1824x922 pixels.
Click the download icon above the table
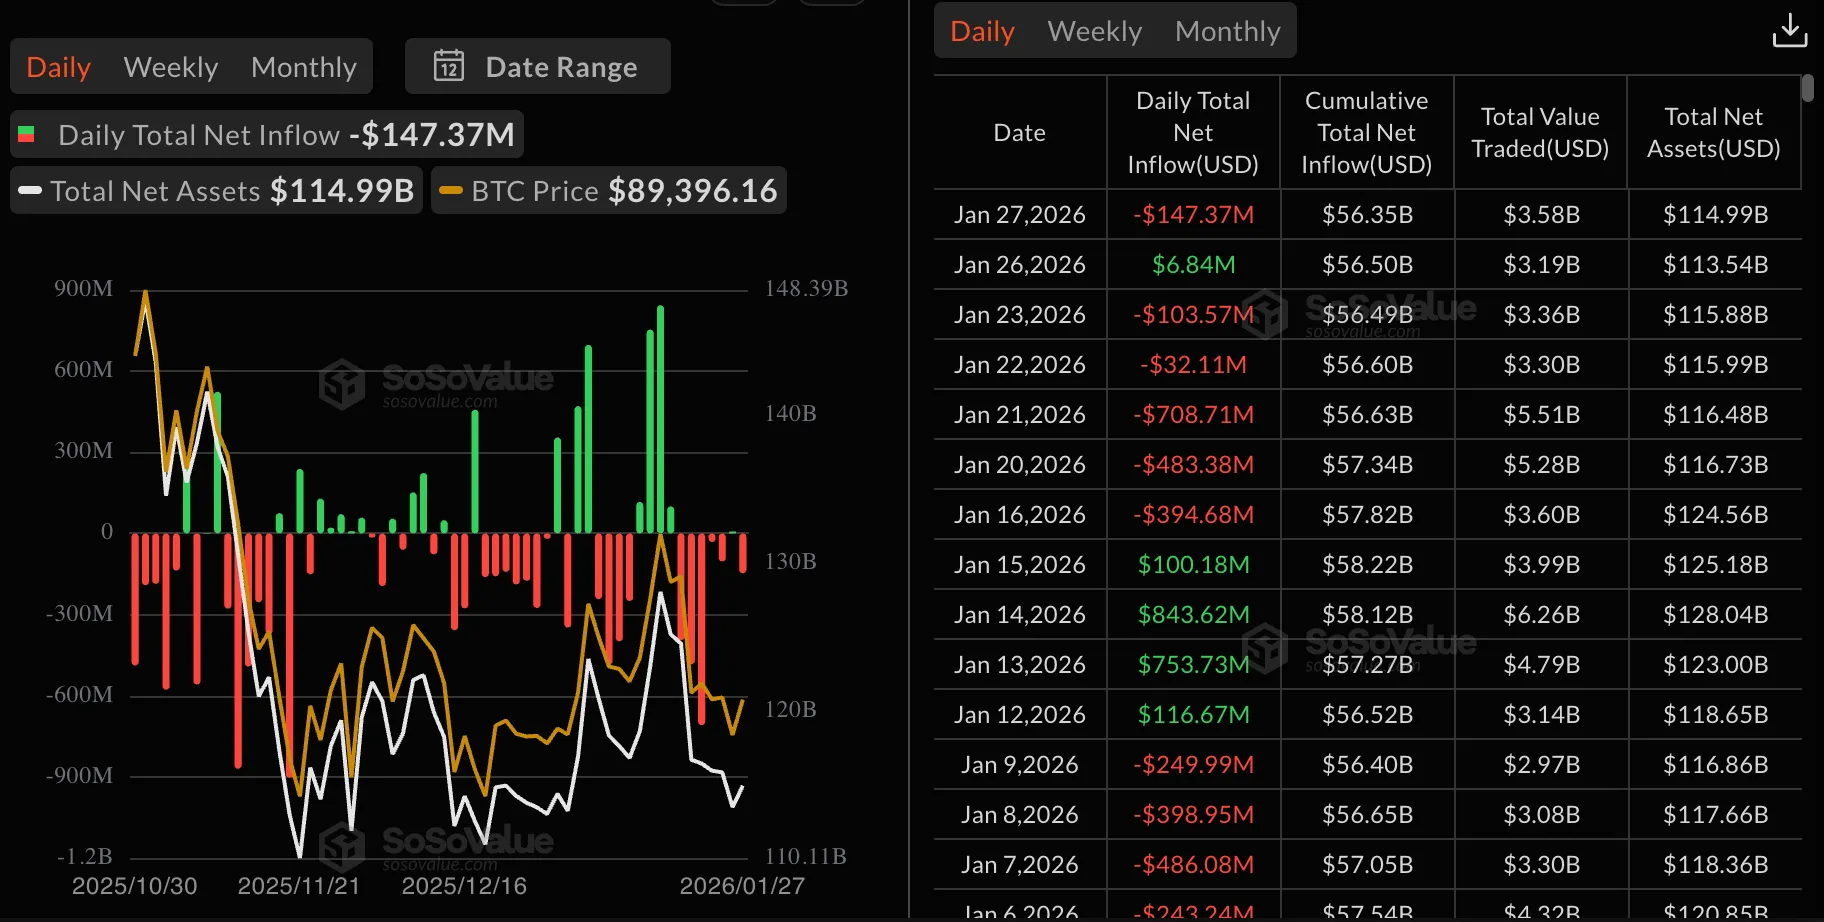click(x=1789, y=31)
